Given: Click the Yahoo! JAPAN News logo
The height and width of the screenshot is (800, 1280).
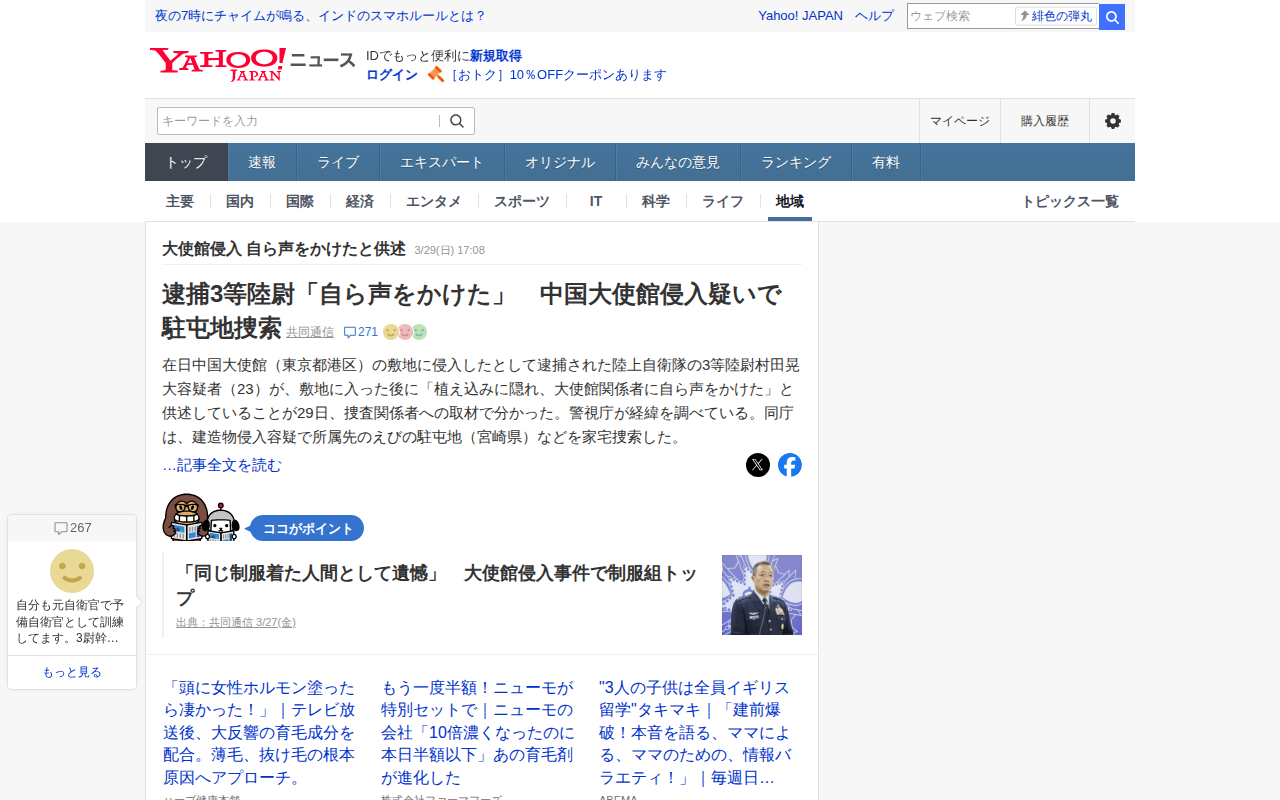Looking at the screenshot, I should pyautogui.click(x=252, y=64).
